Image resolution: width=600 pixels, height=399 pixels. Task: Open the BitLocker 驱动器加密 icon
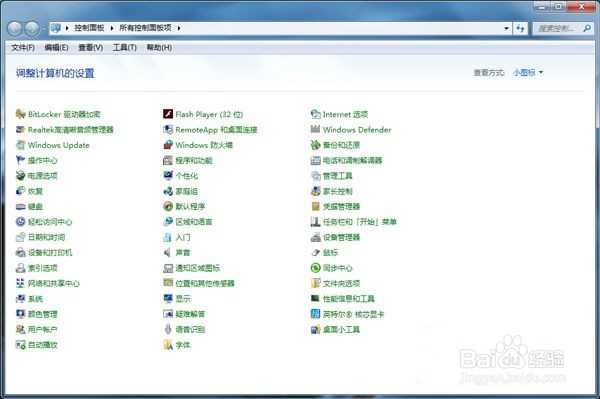tap(20, 114)
